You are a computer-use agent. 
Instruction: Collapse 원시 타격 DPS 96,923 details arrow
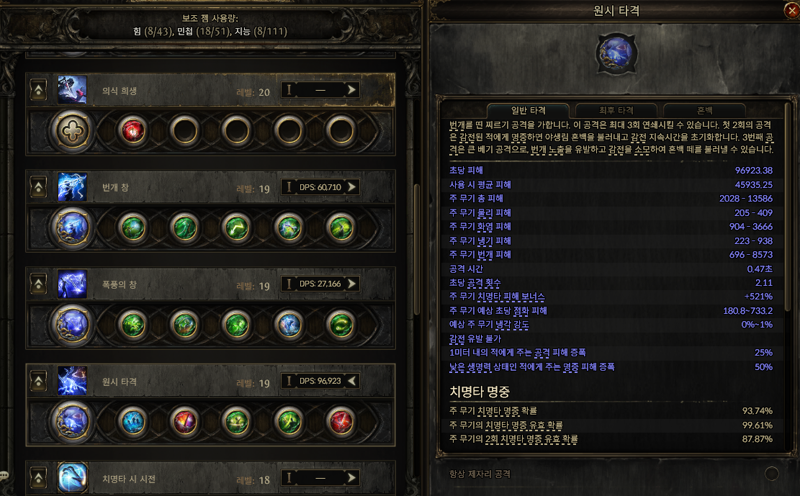pyautogui.click(x=352, y=381)
